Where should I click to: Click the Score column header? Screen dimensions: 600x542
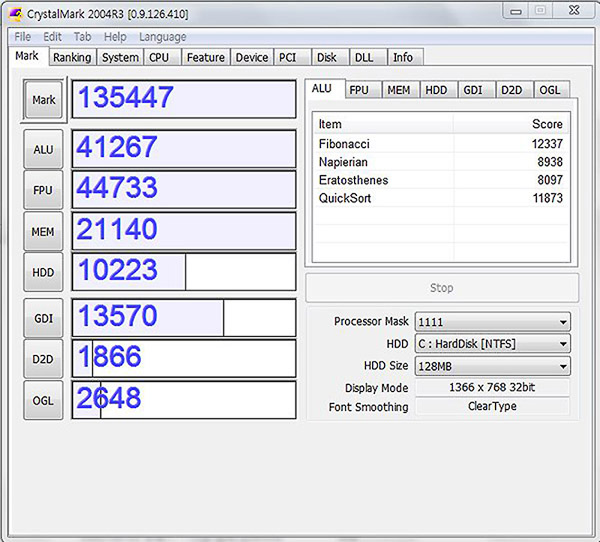(x=512, y=124)
